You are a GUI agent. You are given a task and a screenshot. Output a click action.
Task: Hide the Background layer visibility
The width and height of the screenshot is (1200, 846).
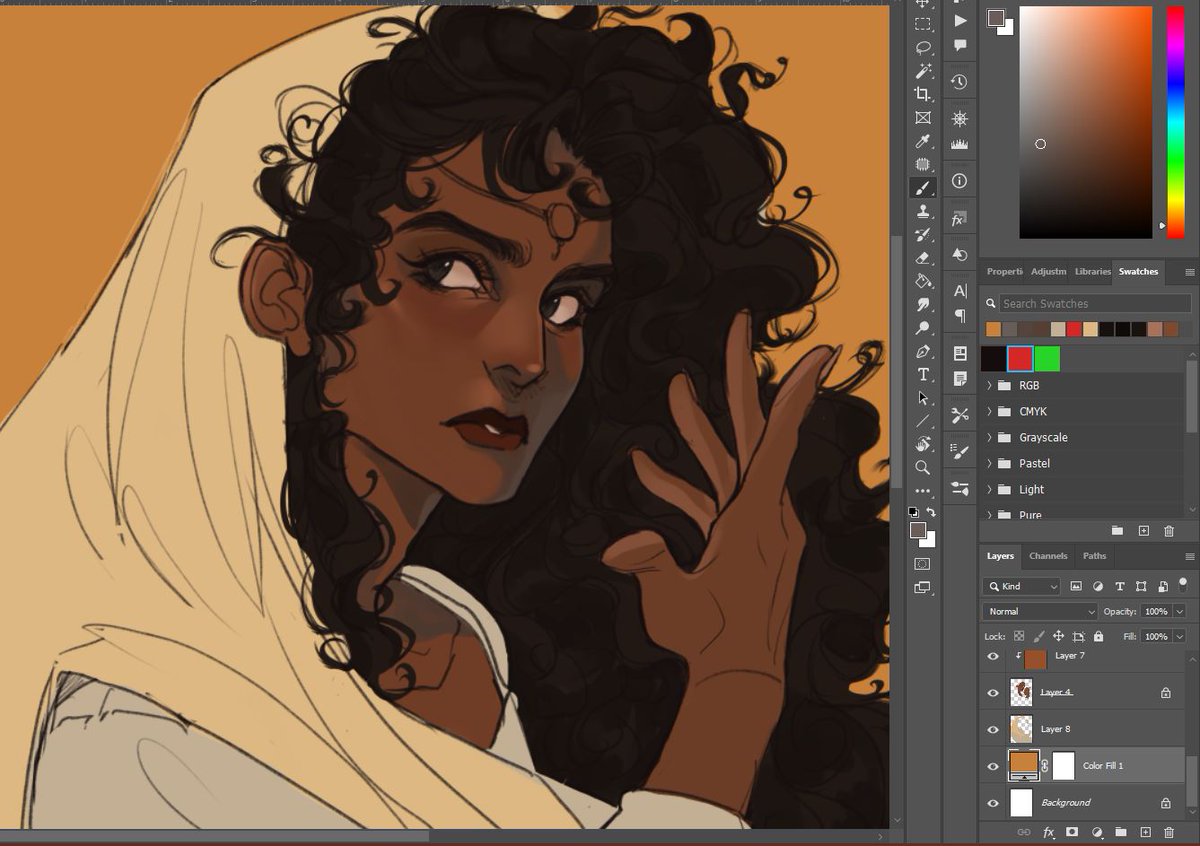992,802
